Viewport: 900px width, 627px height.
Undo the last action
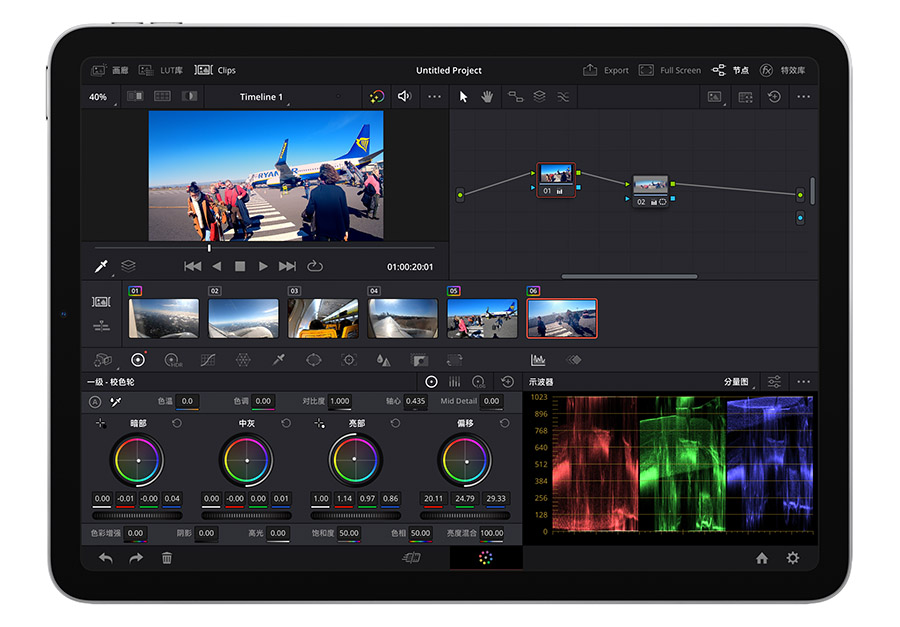click(106, 558)
